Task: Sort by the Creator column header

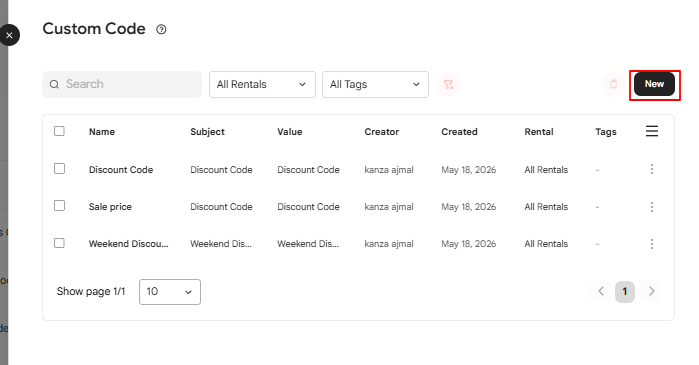Action: pos(382,132)
